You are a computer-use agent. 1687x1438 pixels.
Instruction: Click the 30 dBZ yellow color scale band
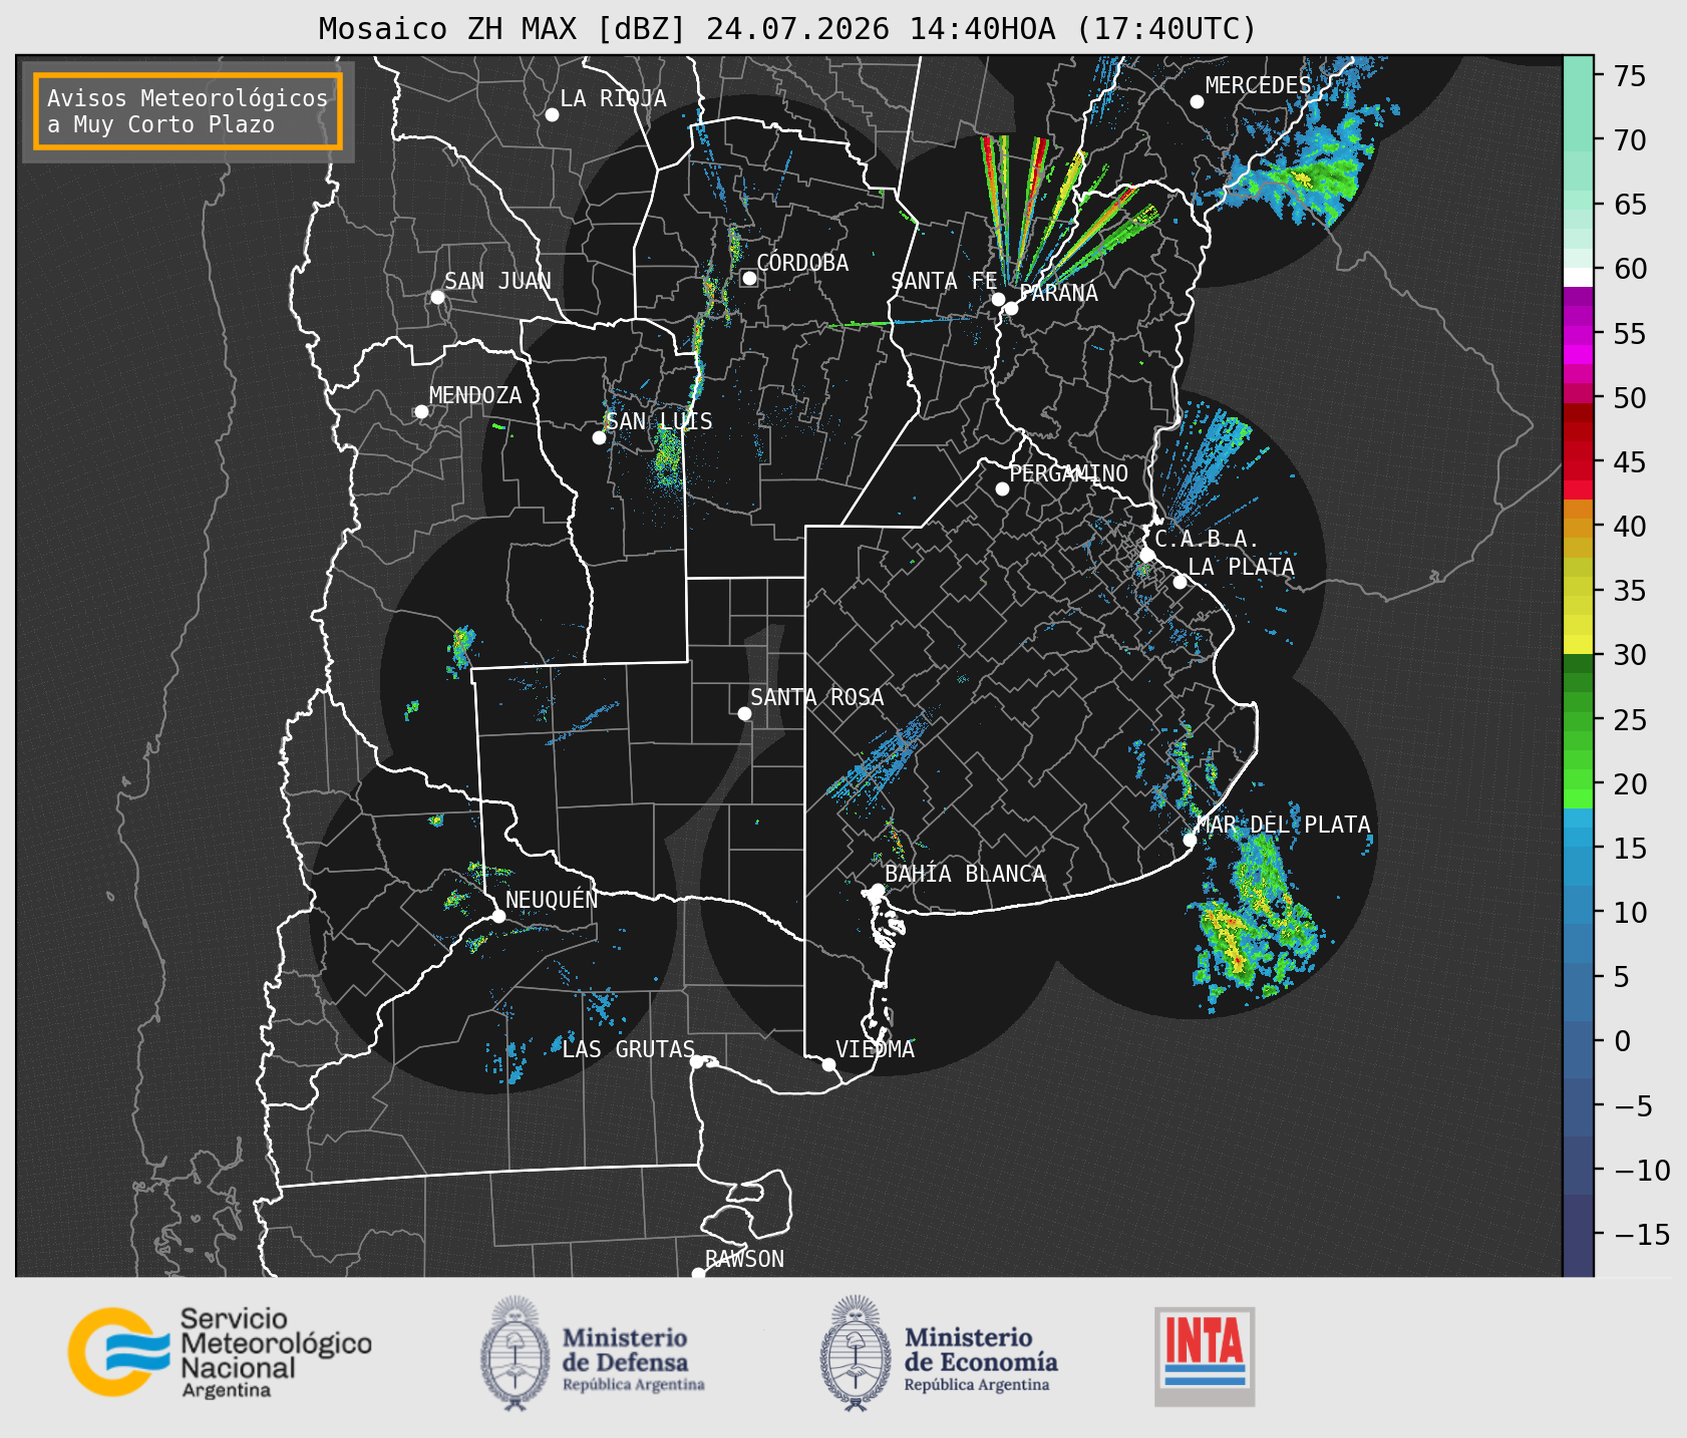pos(1578,648)
